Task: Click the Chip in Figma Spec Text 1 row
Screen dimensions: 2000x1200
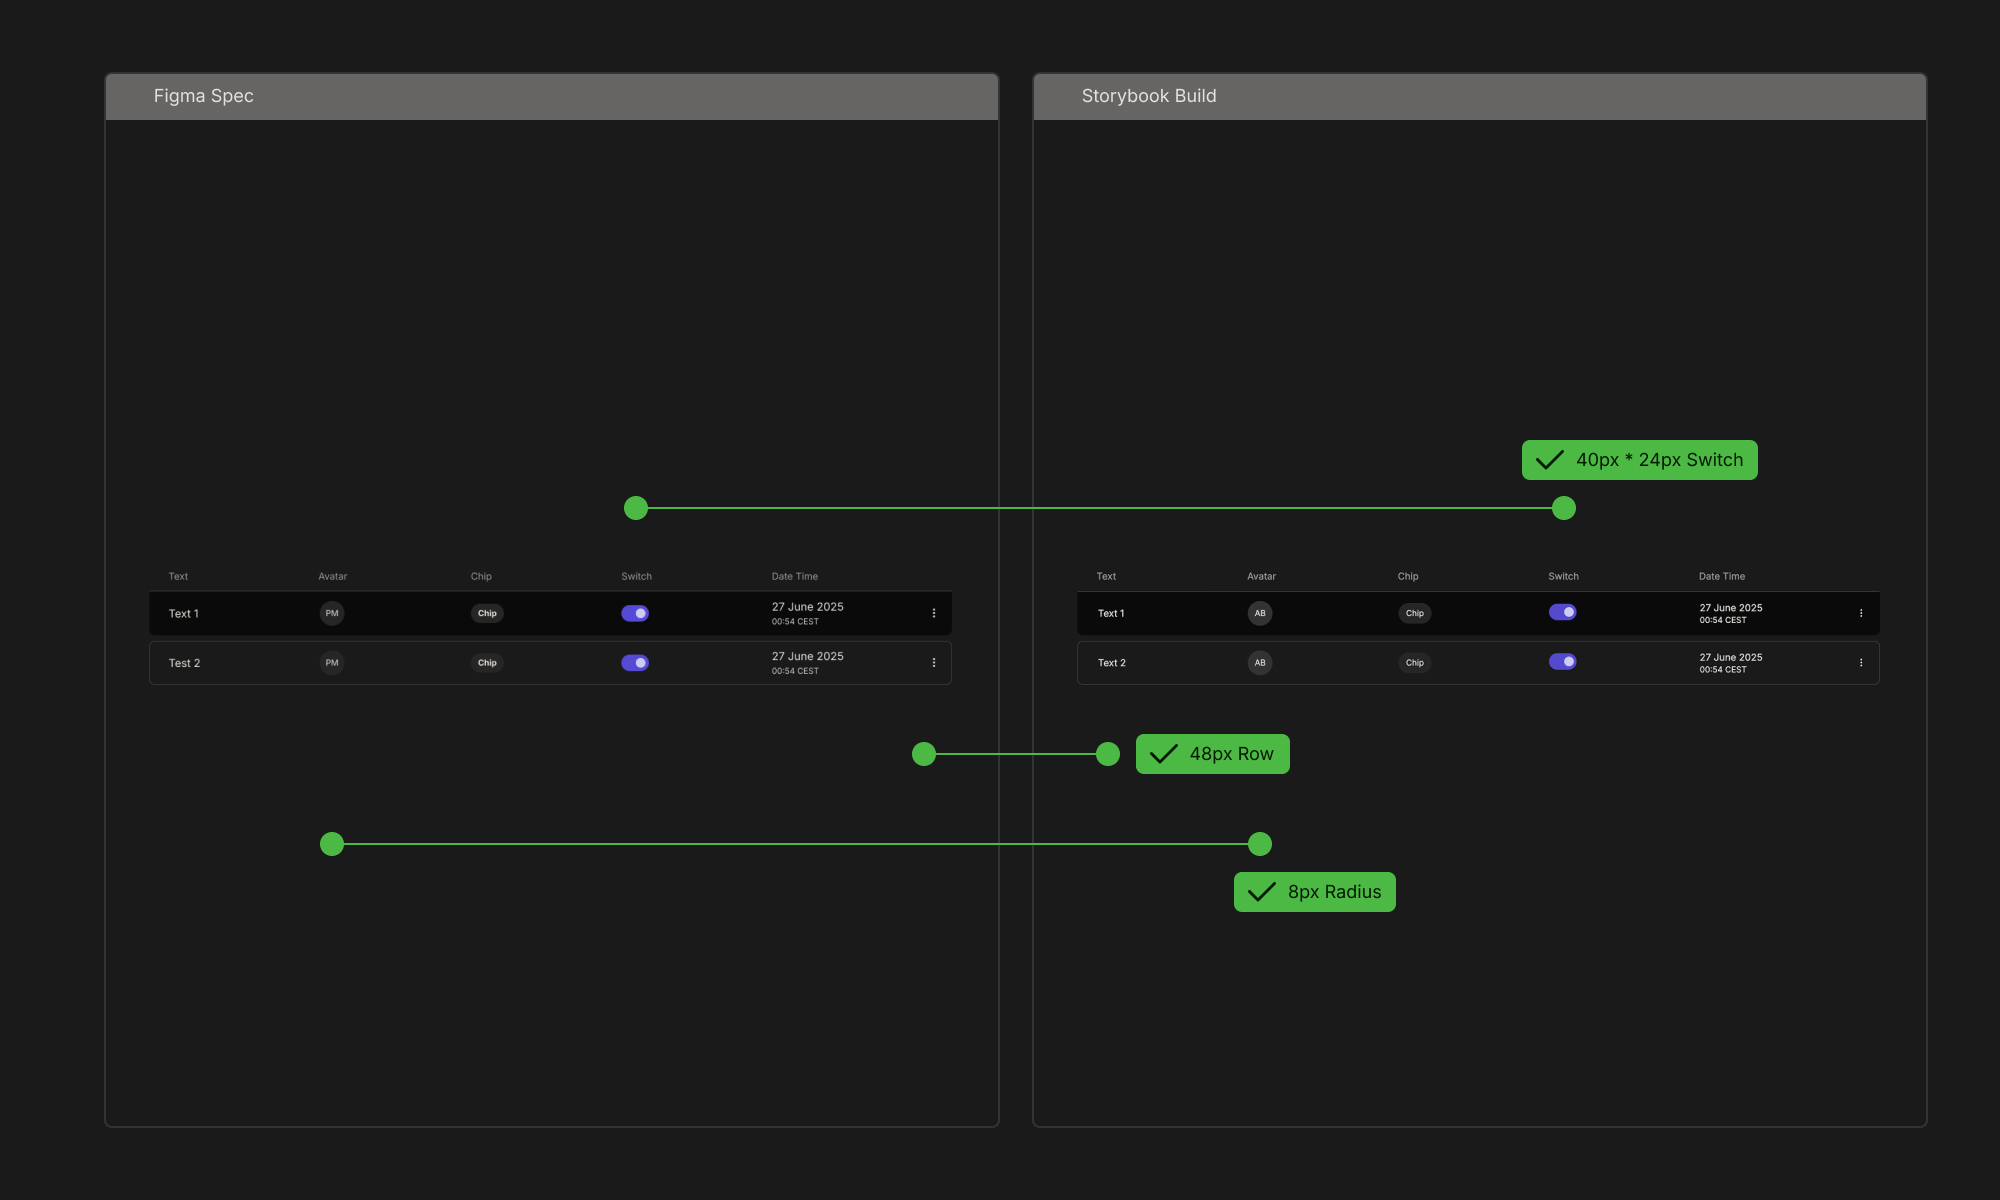Action: [487, 613]
